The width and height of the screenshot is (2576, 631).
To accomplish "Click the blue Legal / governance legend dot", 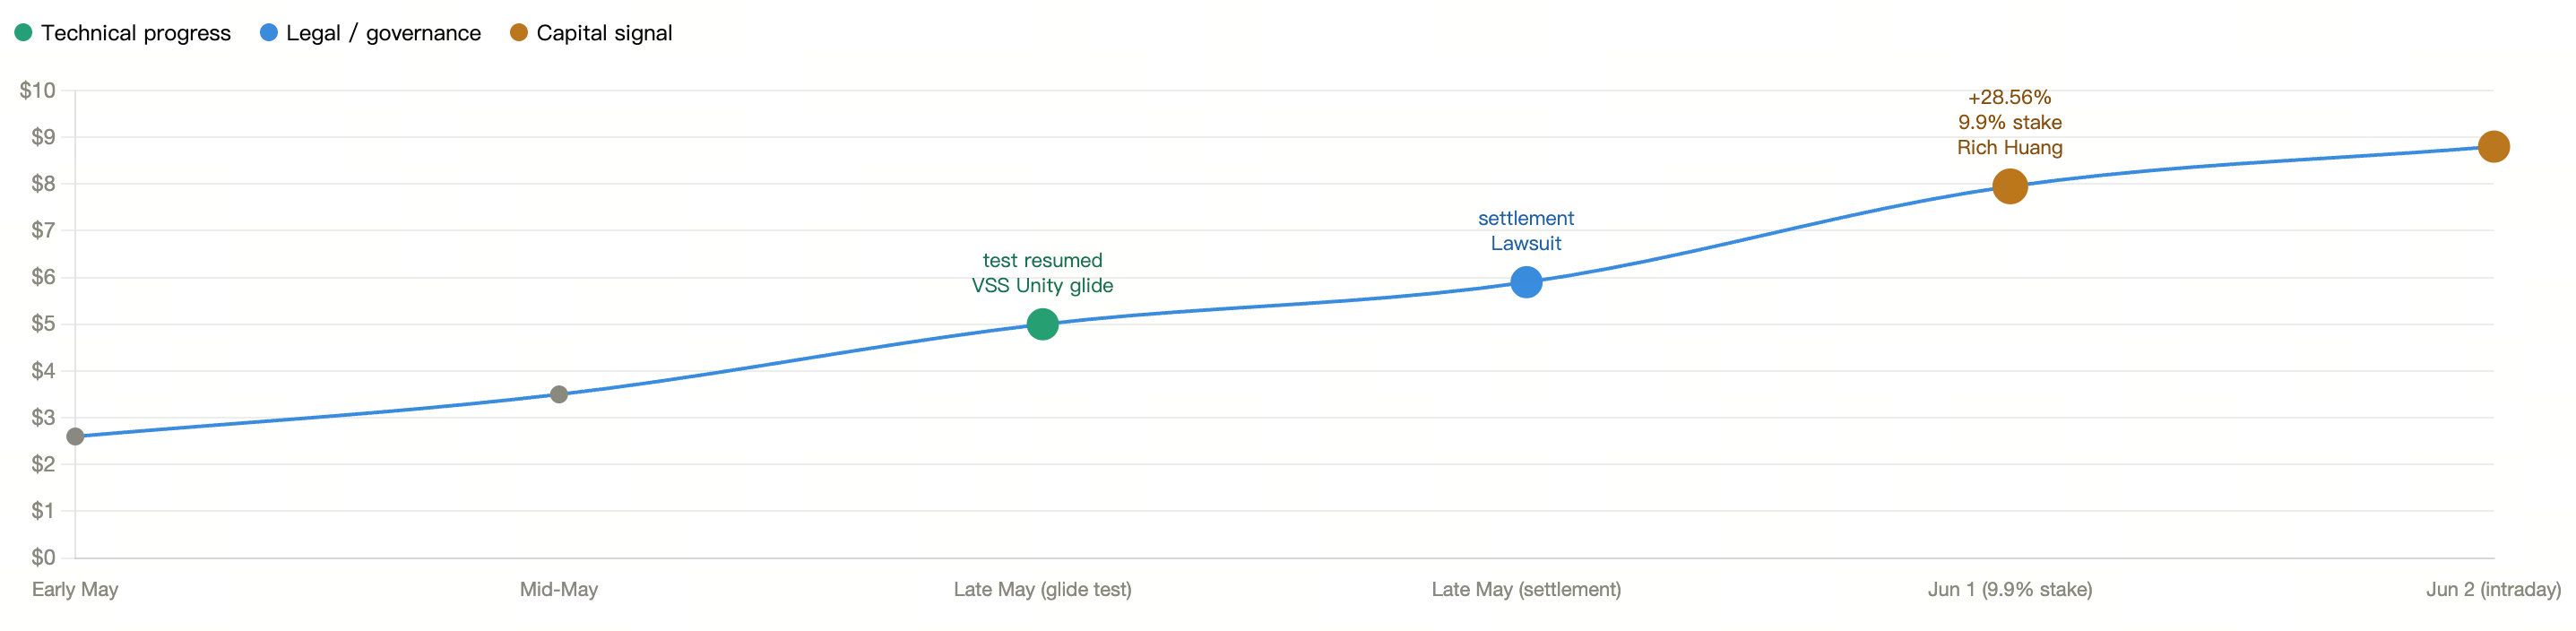I will 268,33.
